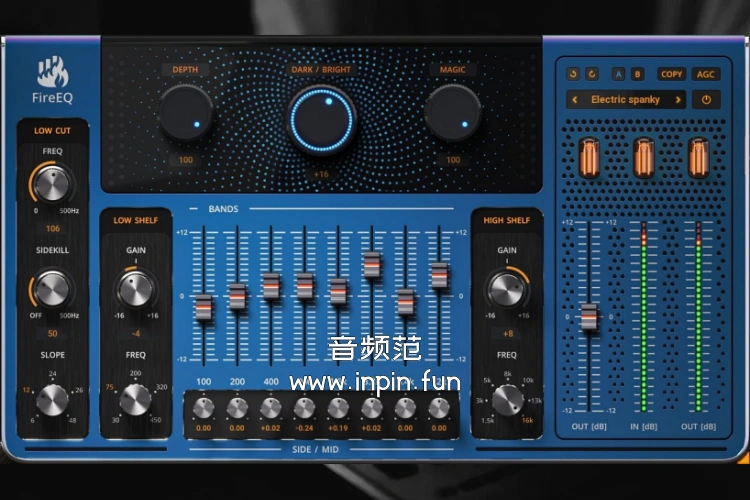Click the FireEQ logo
Image resolution: width=750 pixels, height=500 pixels.
point(53,80)
